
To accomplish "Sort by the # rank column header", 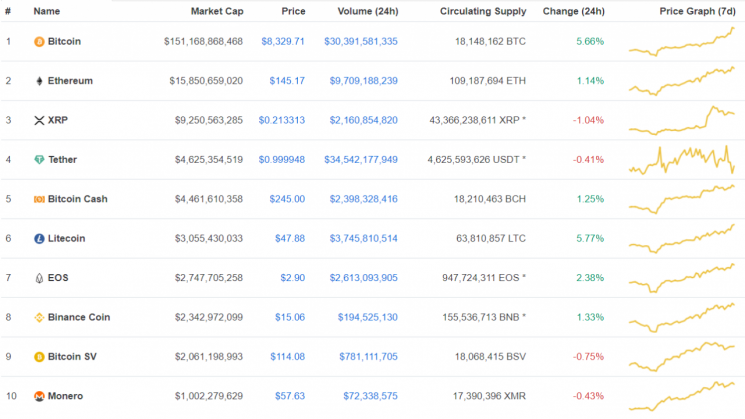I will [x=8, y=11].
